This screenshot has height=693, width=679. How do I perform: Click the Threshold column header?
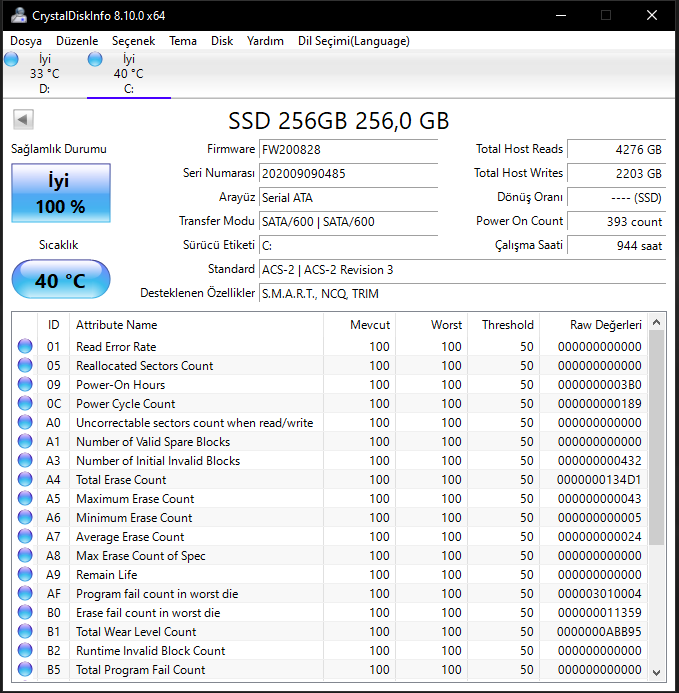click(504, 325)
